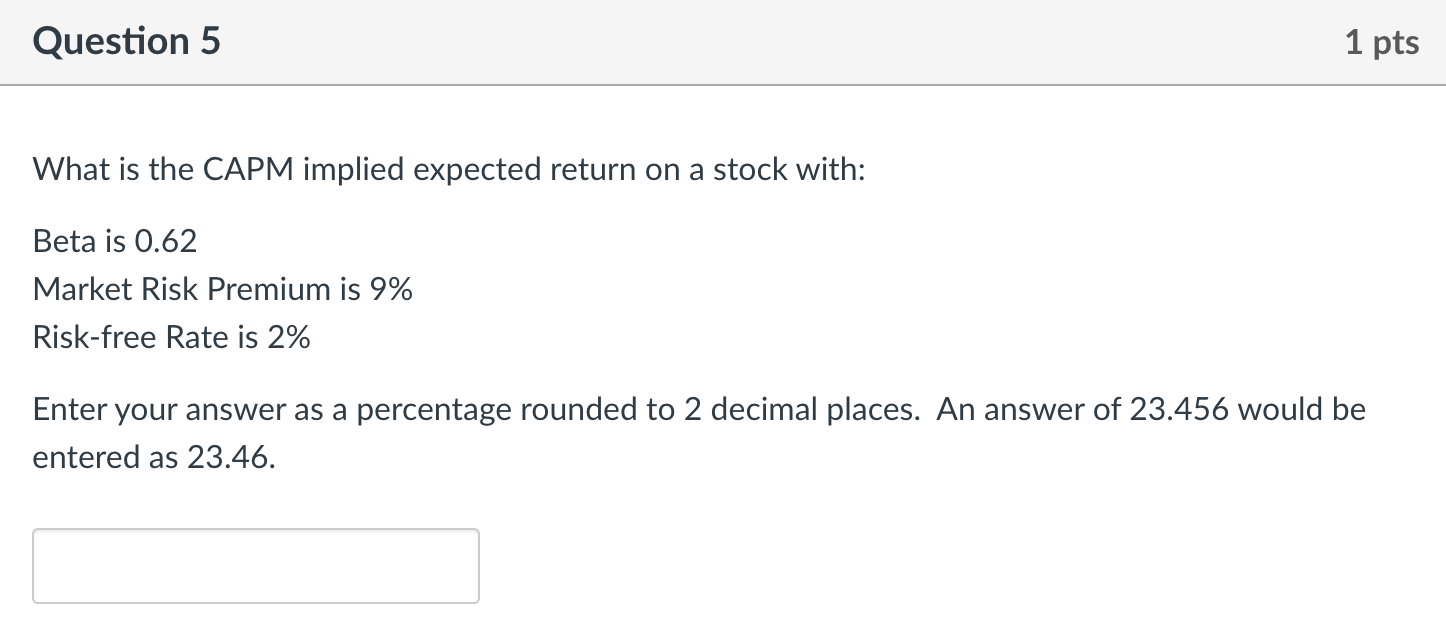Select the percentage sign after 9
The width and height of the screenshot is (1446, 630).
[x=400, y=289]
